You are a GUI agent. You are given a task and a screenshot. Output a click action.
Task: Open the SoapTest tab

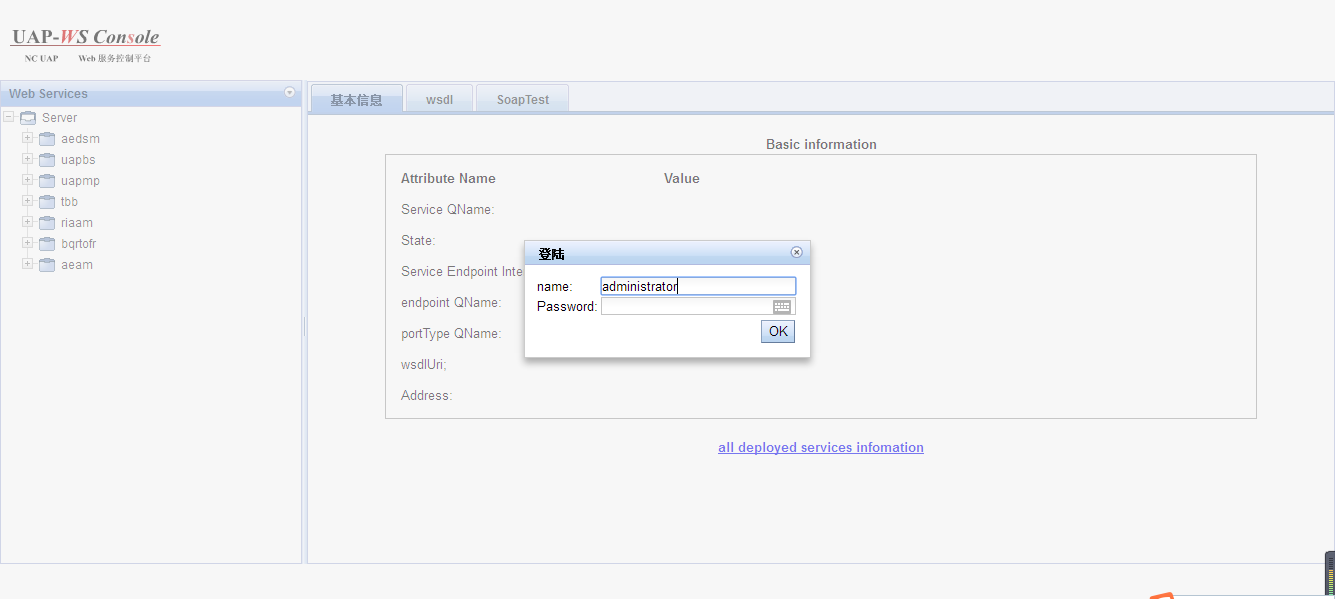(523, 99)
